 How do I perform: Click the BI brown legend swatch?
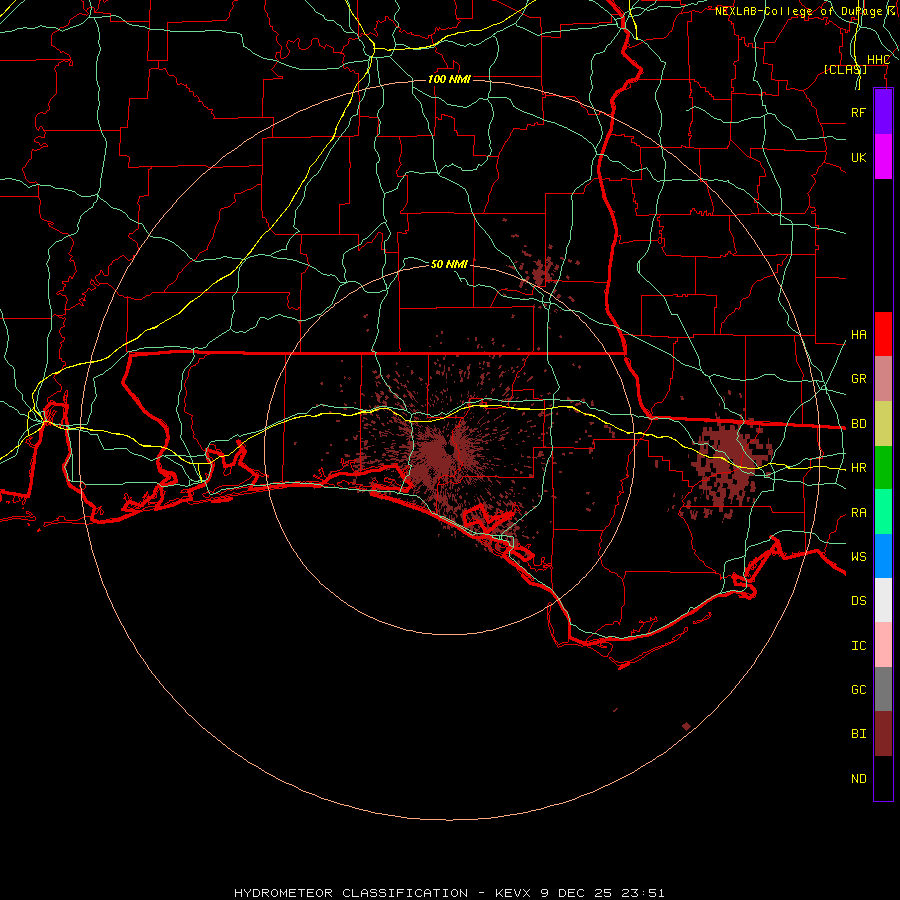[883, 734]
